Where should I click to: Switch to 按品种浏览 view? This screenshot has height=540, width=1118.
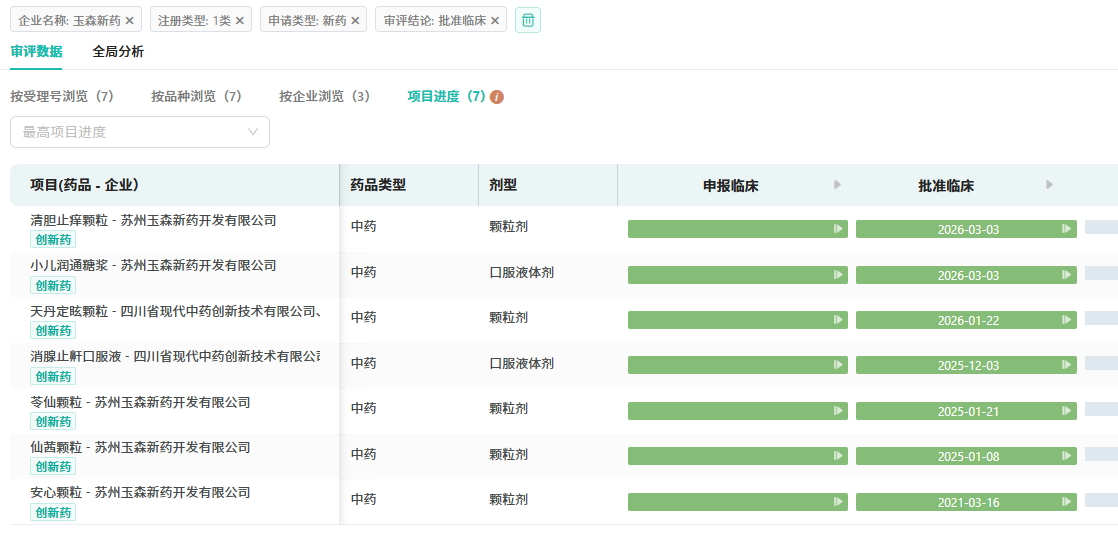(197, 97)
